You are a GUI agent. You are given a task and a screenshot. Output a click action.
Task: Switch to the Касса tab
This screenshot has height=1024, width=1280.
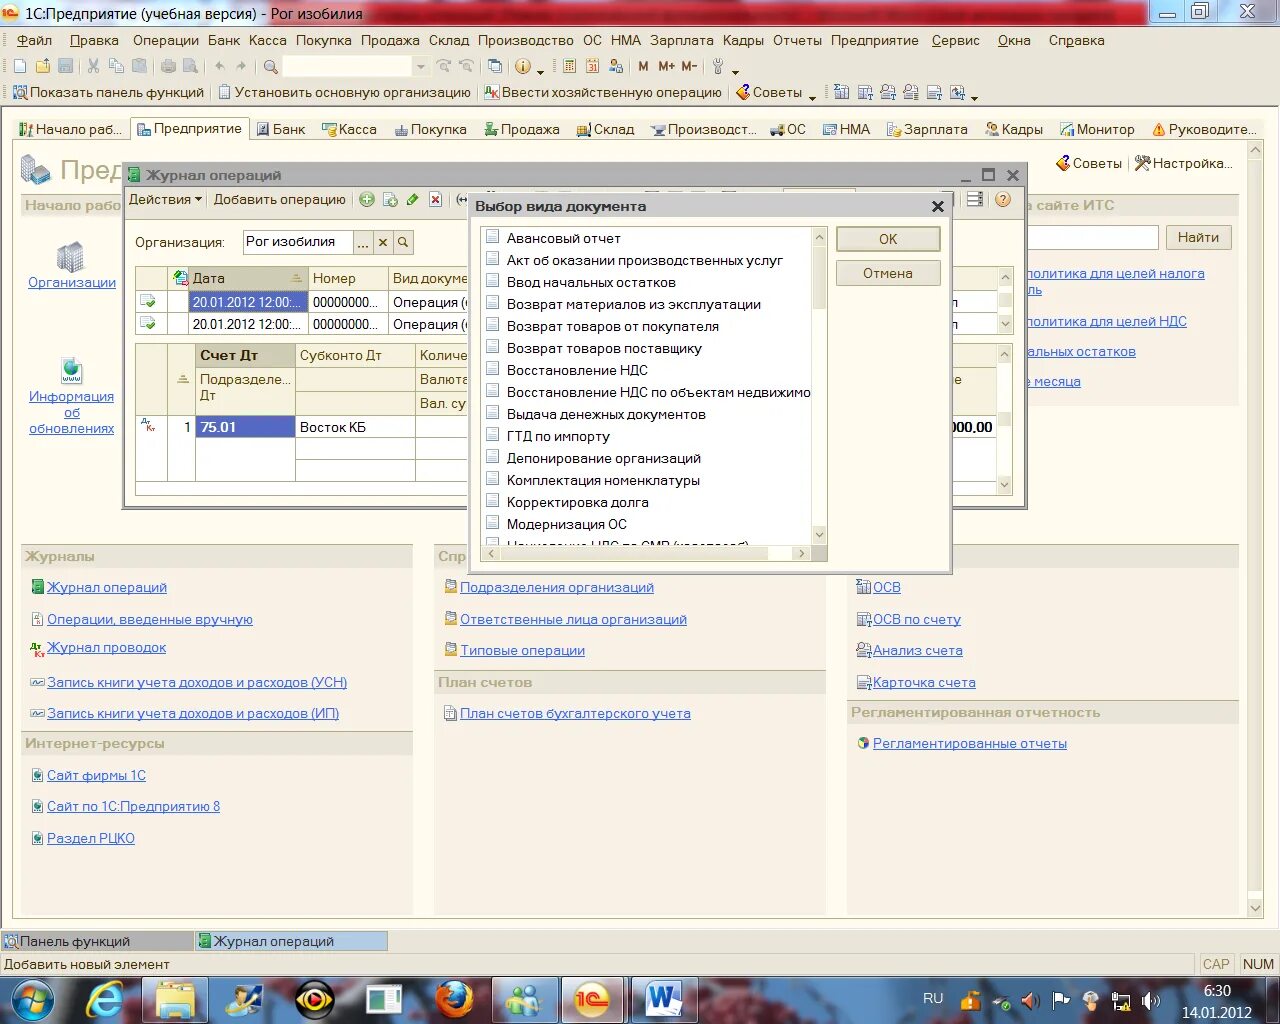[x=349, y=129]
